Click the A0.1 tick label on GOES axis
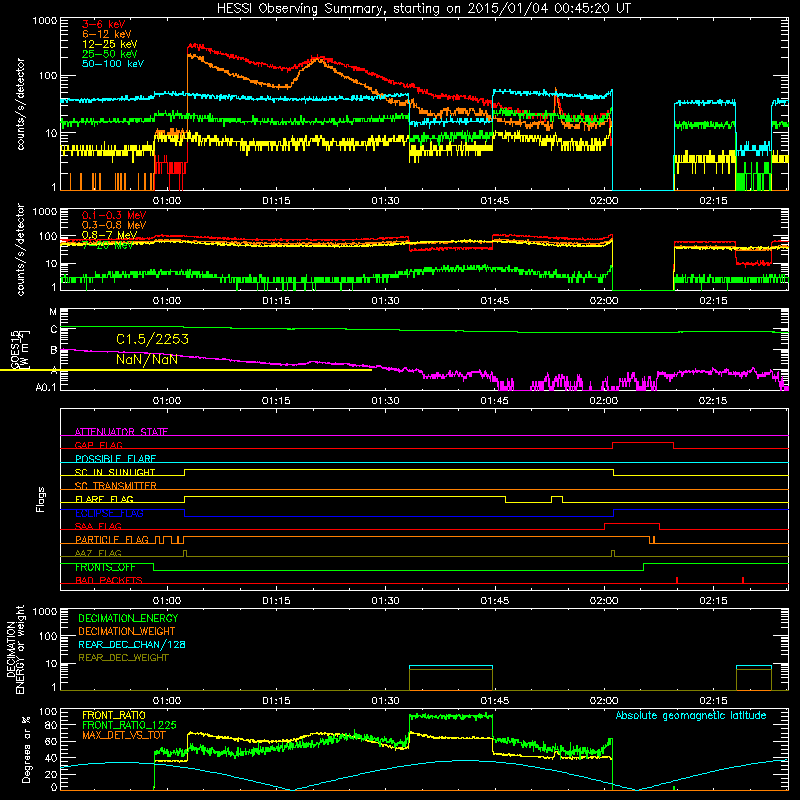The image size is (800, 800). [46, 388]
